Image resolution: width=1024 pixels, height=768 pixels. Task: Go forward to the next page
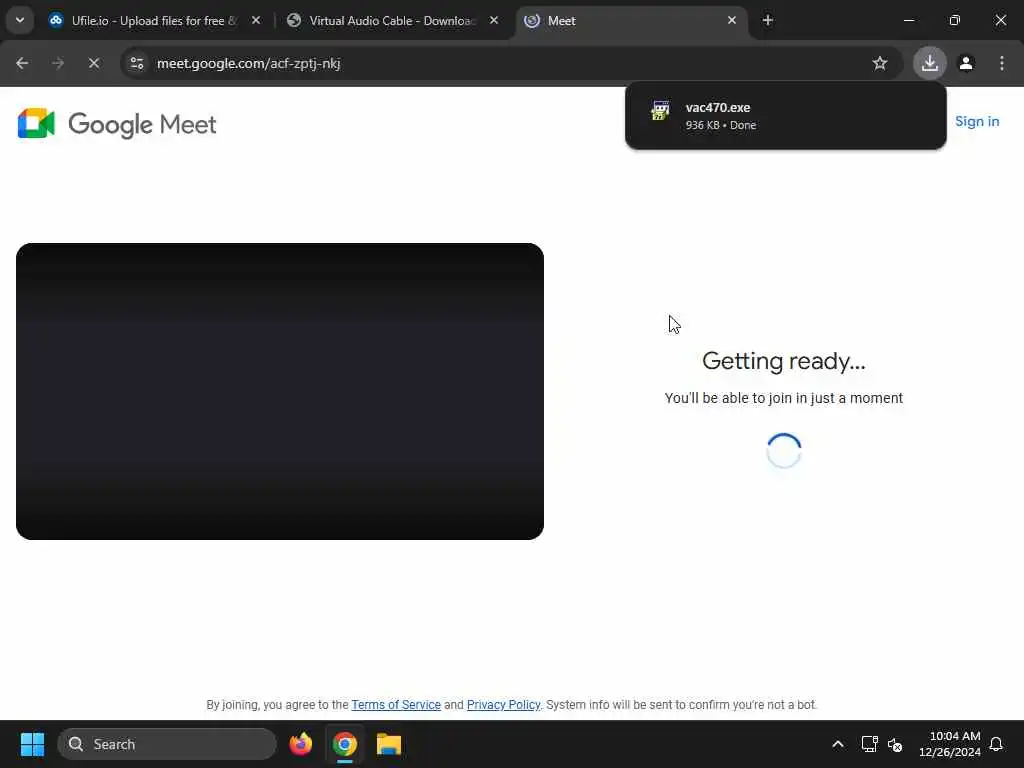[58, 63]
